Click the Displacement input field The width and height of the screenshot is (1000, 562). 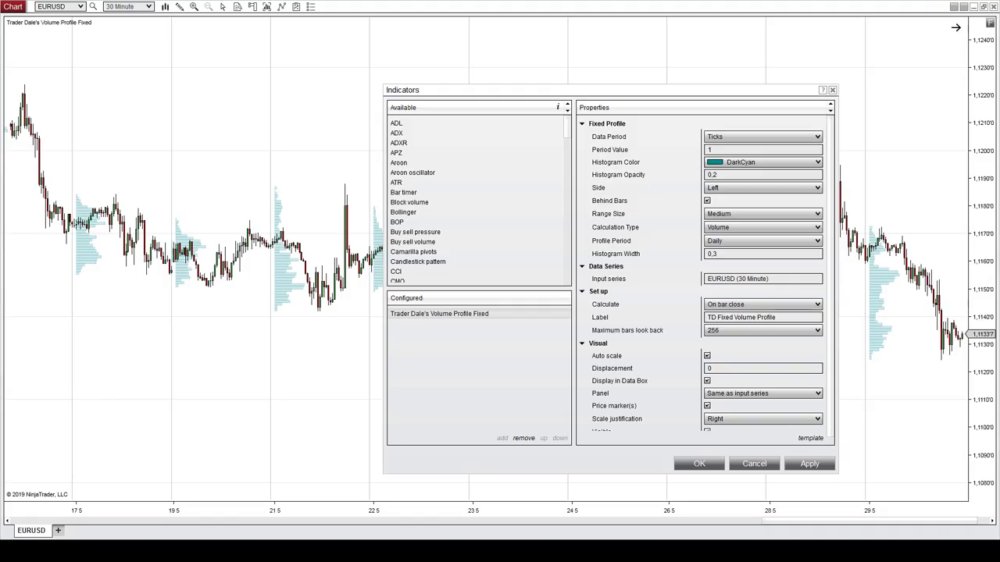[x=763, y=368]
